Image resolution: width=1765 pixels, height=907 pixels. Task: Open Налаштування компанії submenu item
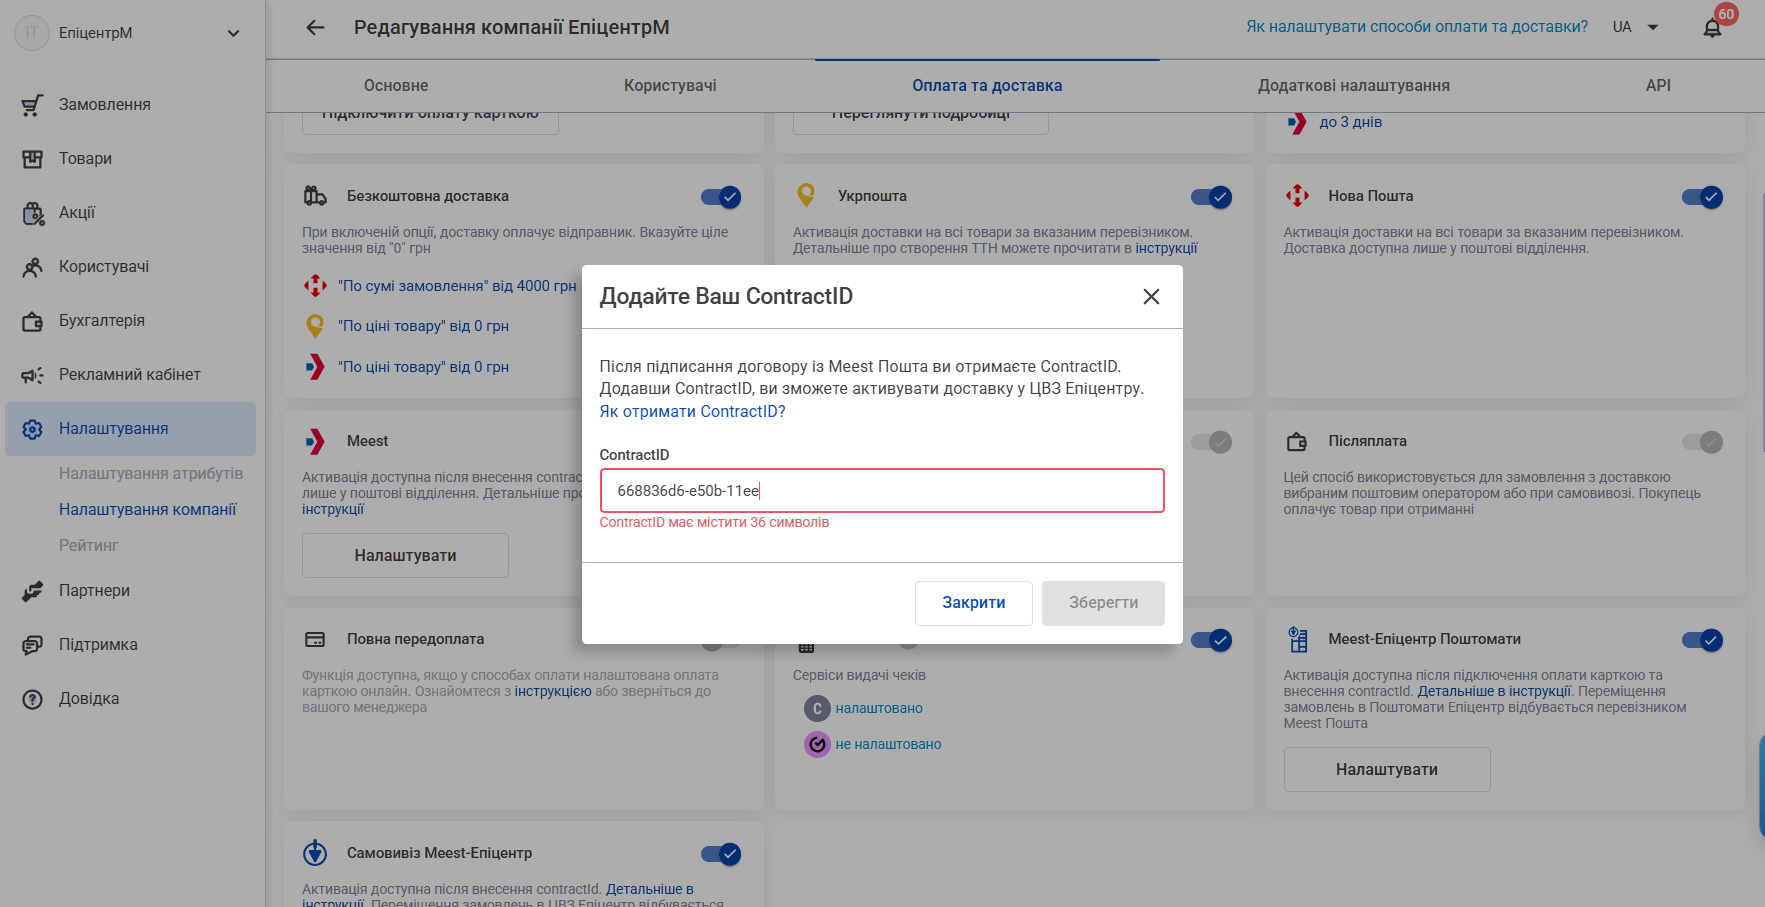(x=148, y=510)
